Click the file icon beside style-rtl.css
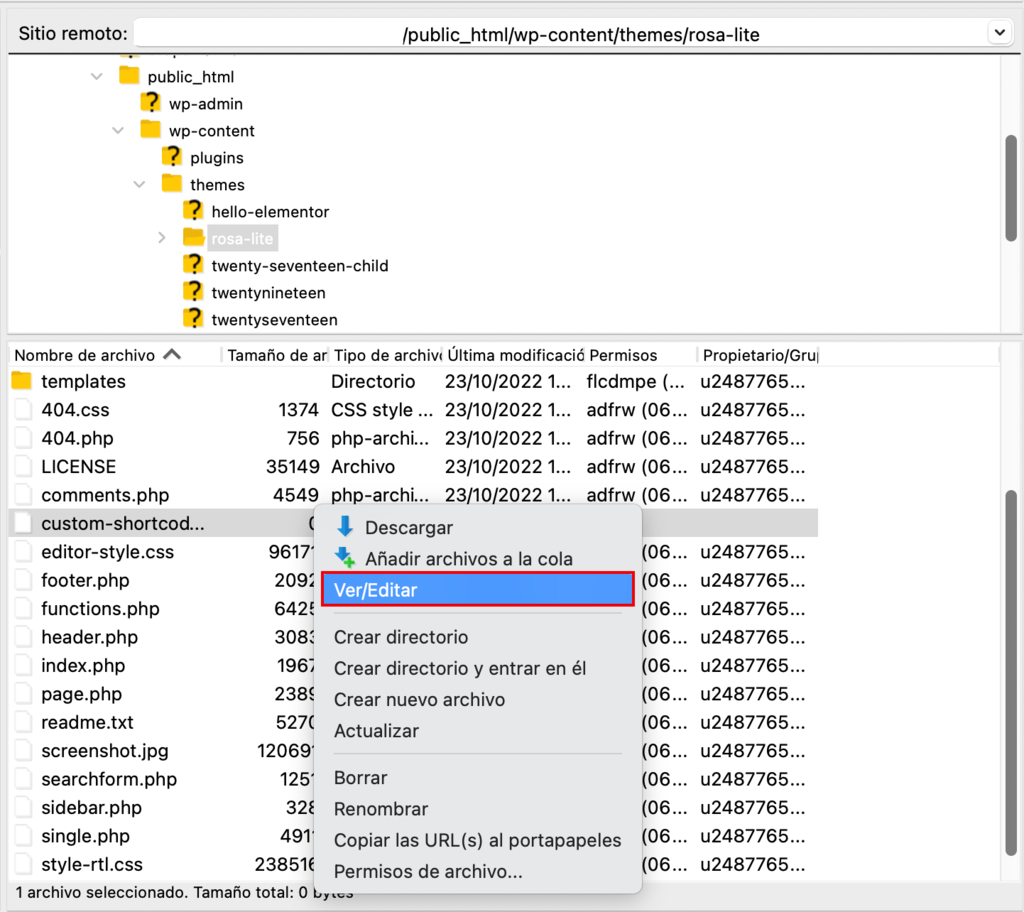This screenshot has height=912, width=1024. click(22, 864)
